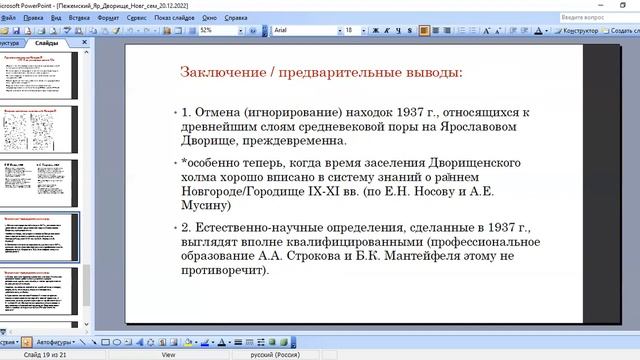Toggle align right button

(x=447, y=31)
